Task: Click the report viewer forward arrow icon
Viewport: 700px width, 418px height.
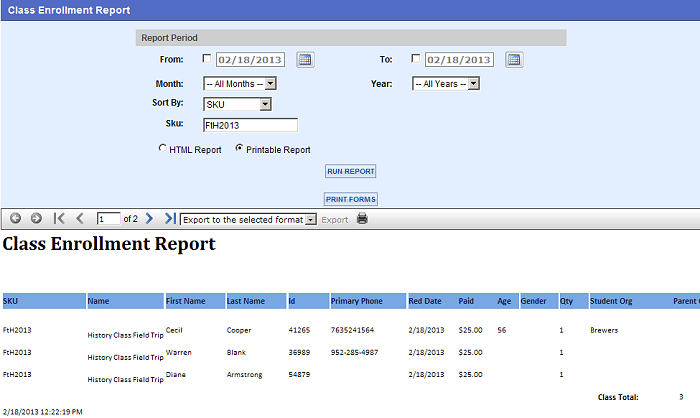Action: pos(36,218)
